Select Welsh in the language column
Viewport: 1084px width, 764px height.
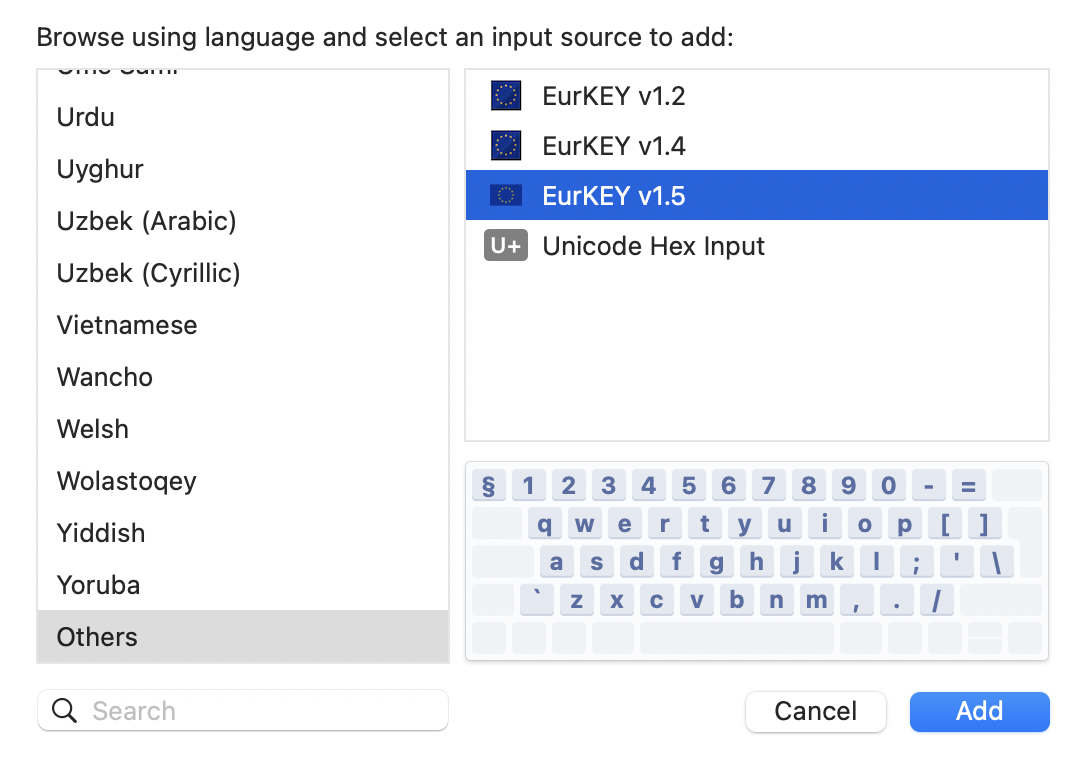pyautogui.click(x=93, y=429)
